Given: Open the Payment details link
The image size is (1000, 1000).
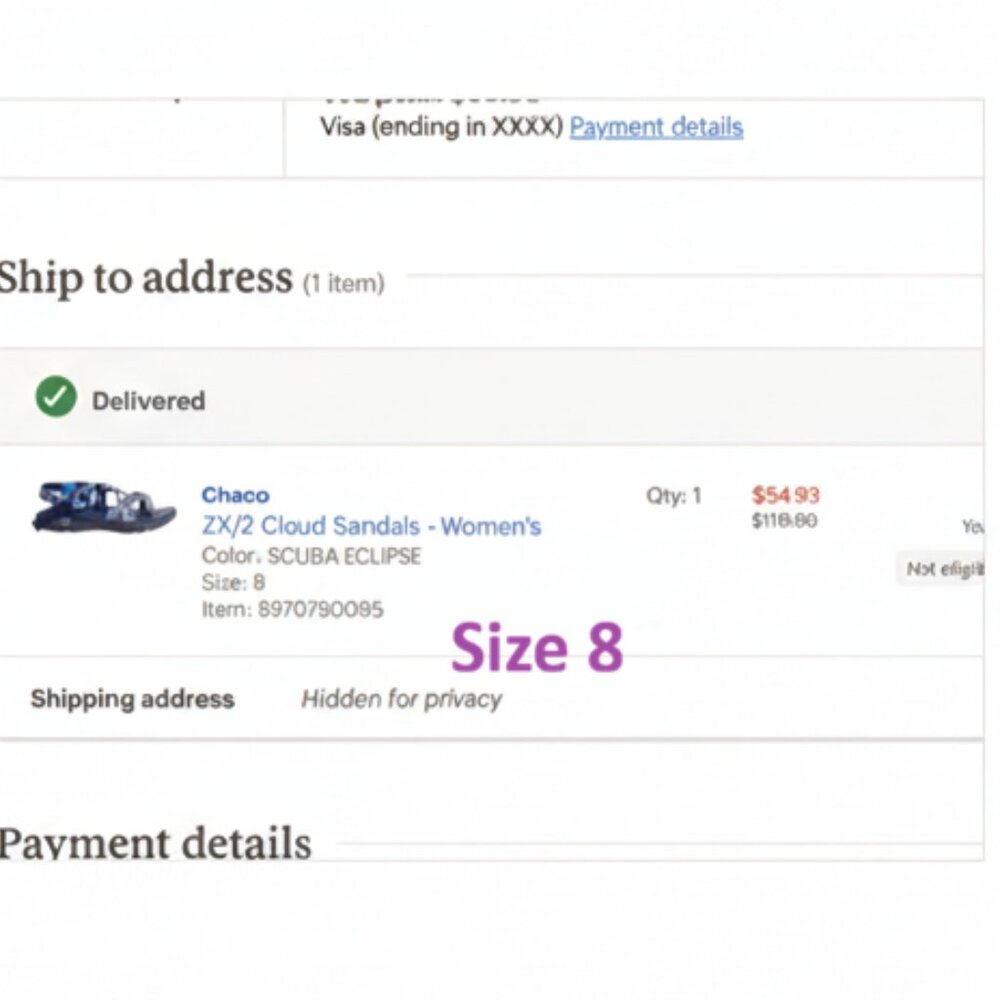Looking at the screenshot, I should pyautogui.click(x=656, y=128).
